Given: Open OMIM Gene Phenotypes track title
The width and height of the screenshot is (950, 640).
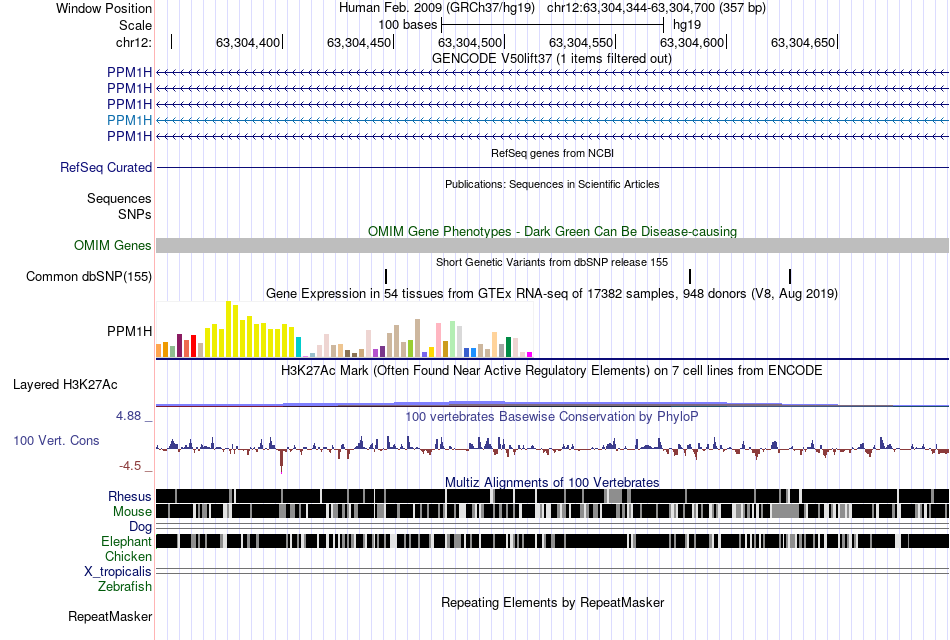Looking at the screenshot, I should pos(552,232).
